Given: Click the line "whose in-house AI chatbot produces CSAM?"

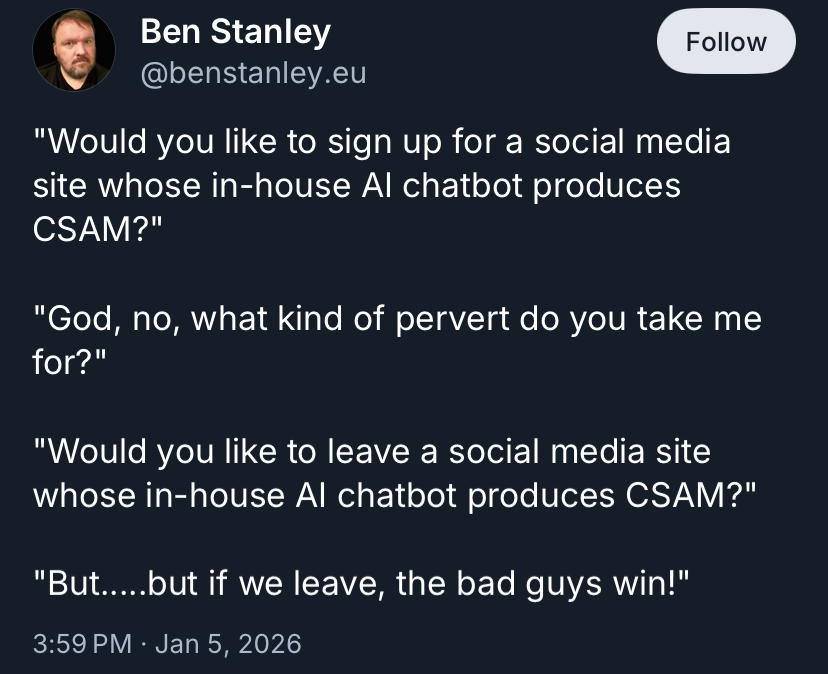Looking at the screenshot, I should click(393, 494).
